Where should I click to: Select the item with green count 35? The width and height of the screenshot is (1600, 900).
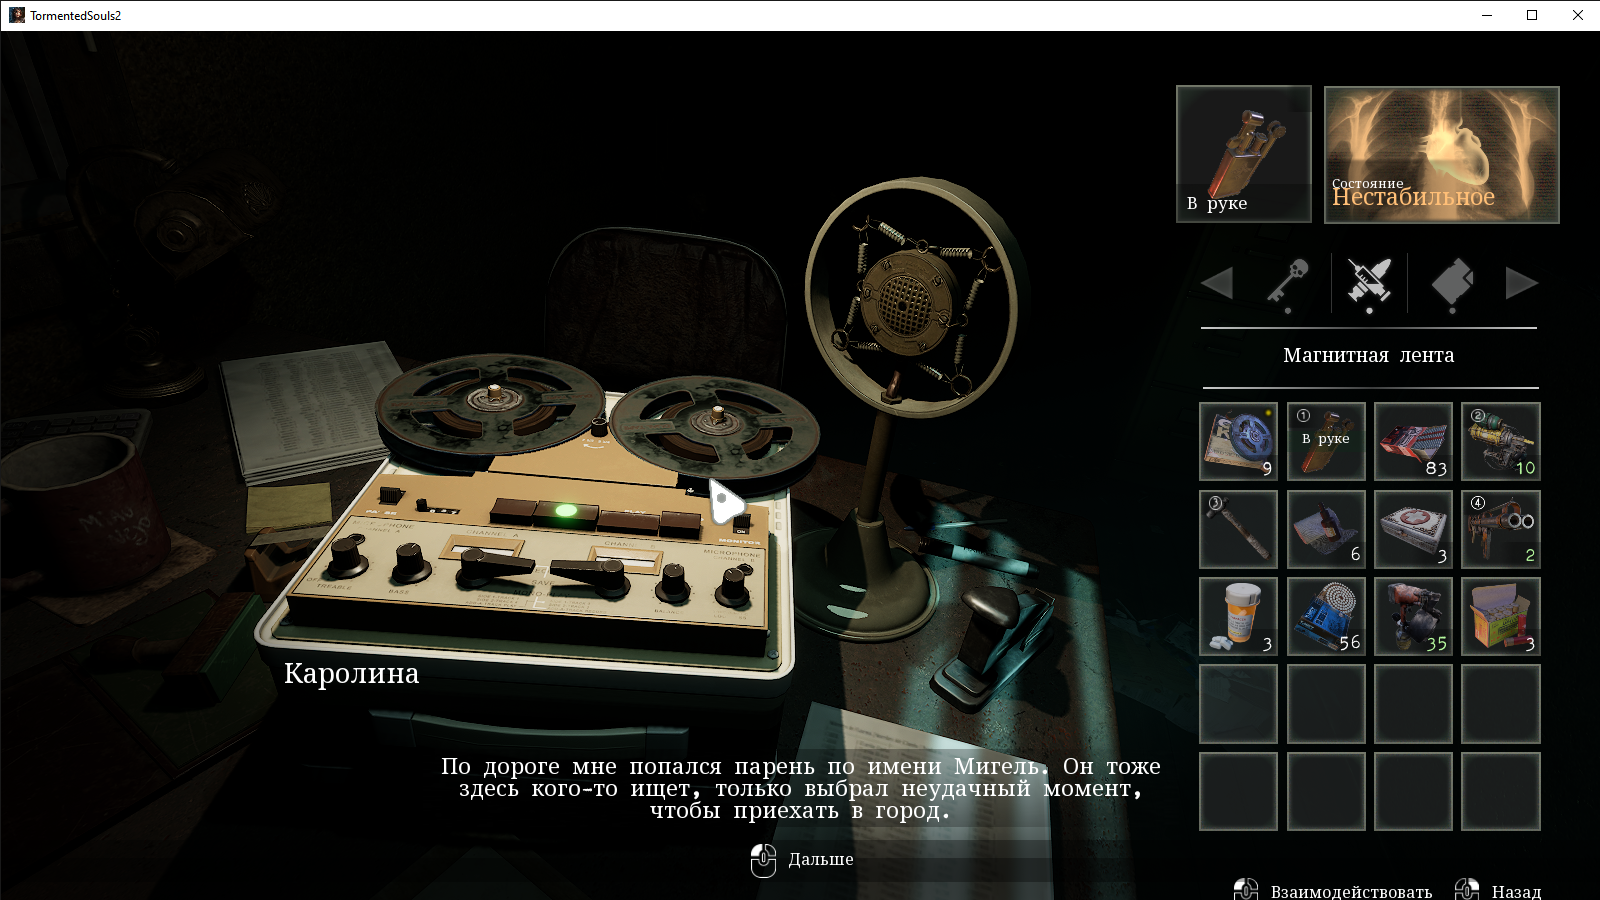[1413, 617]
